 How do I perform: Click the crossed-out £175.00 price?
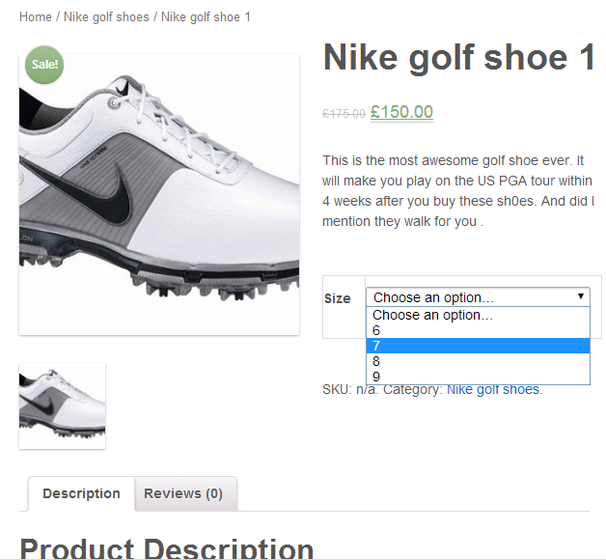pyautogui.click(x=343, y=114)
